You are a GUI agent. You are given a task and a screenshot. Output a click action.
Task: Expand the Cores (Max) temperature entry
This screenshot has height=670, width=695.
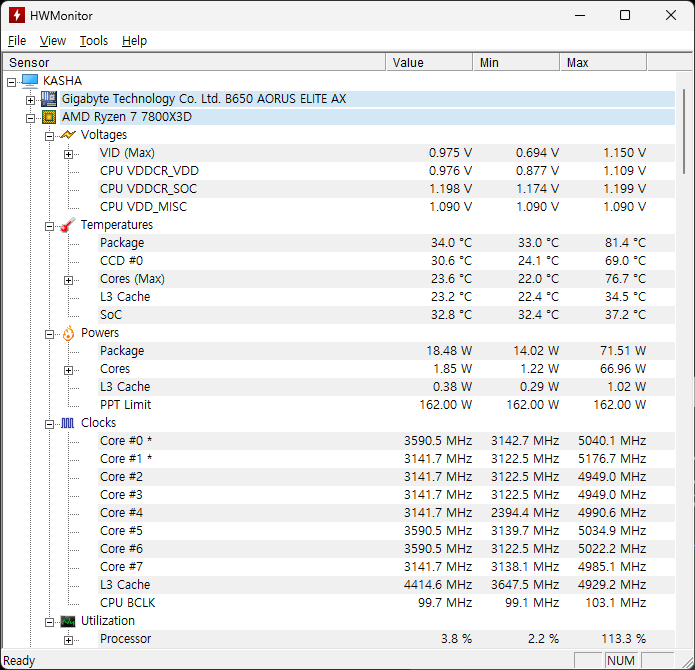[x=68, y=280]
